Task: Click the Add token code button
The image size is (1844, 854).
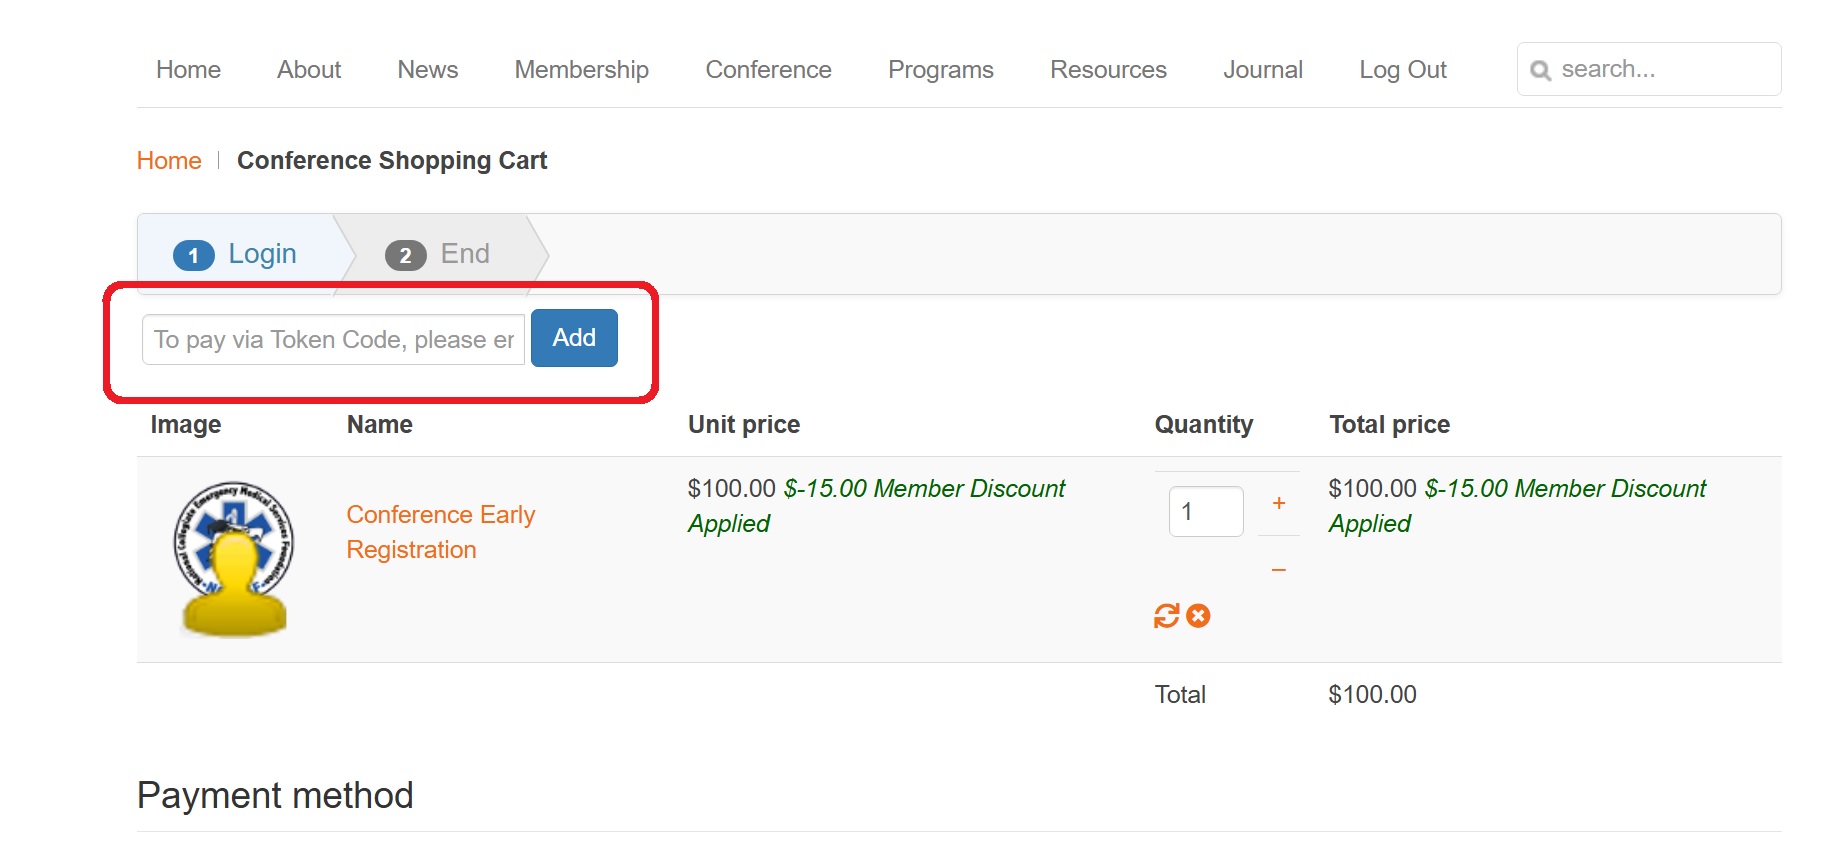Action: pos(574,338)
